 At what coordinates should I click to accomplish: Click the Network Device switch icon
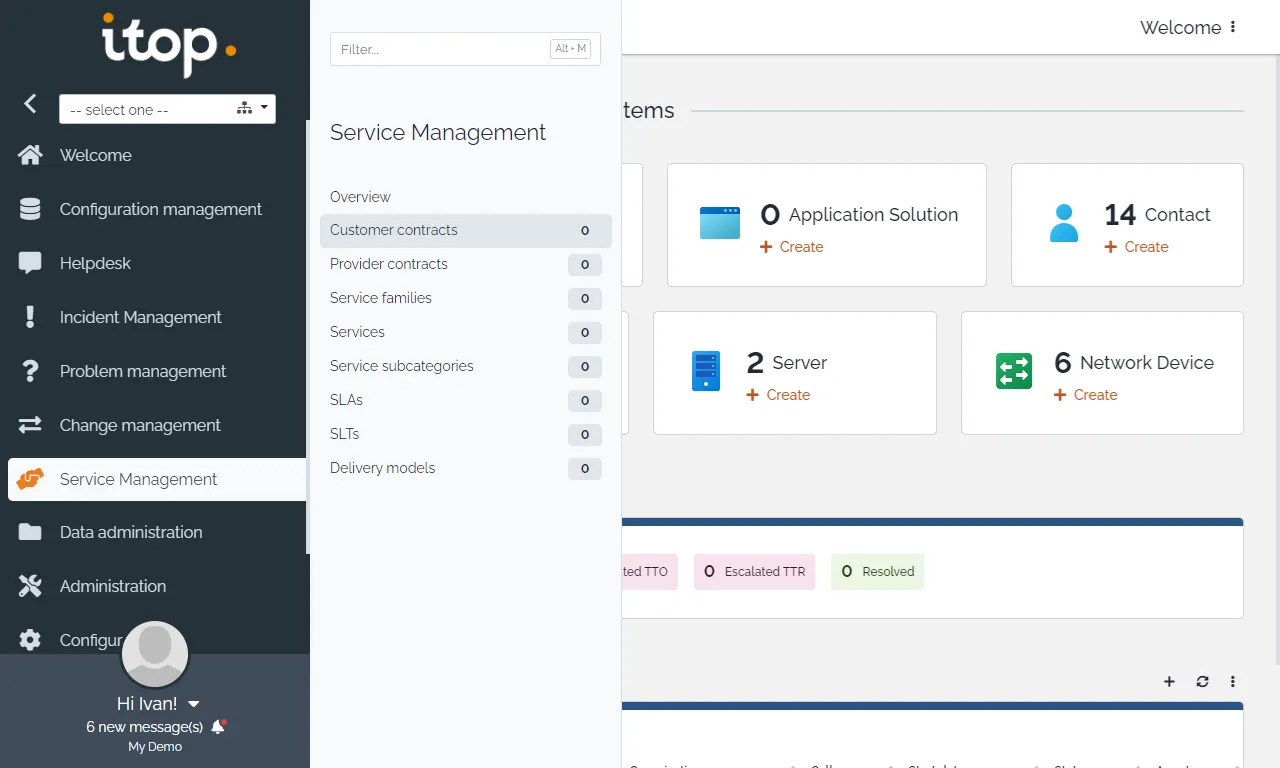click(x=1014, y=371)
